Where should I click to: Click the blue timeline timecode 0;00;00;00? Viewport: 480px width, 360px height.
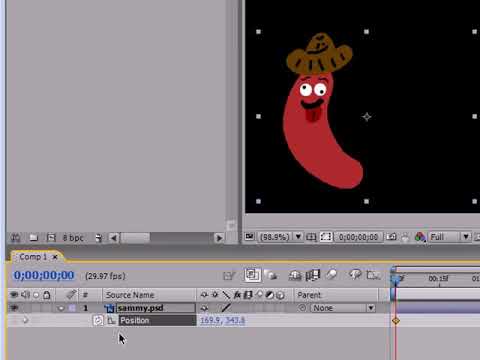44,275
